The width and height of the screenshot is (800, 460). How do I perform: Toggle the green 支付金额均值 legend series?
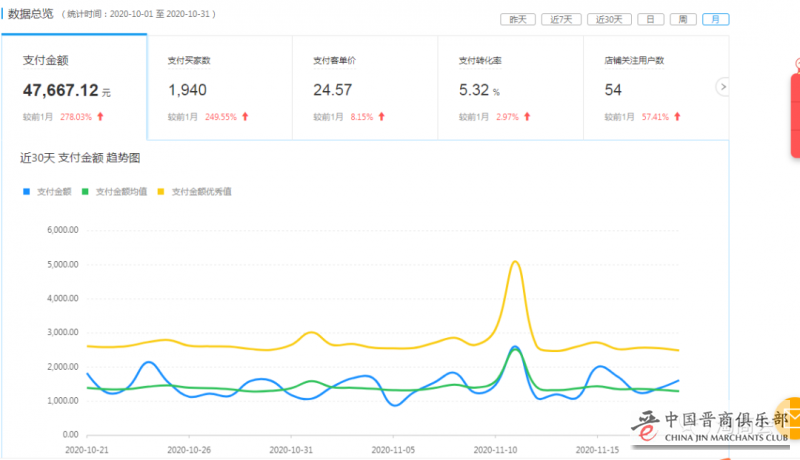point(118,191)
